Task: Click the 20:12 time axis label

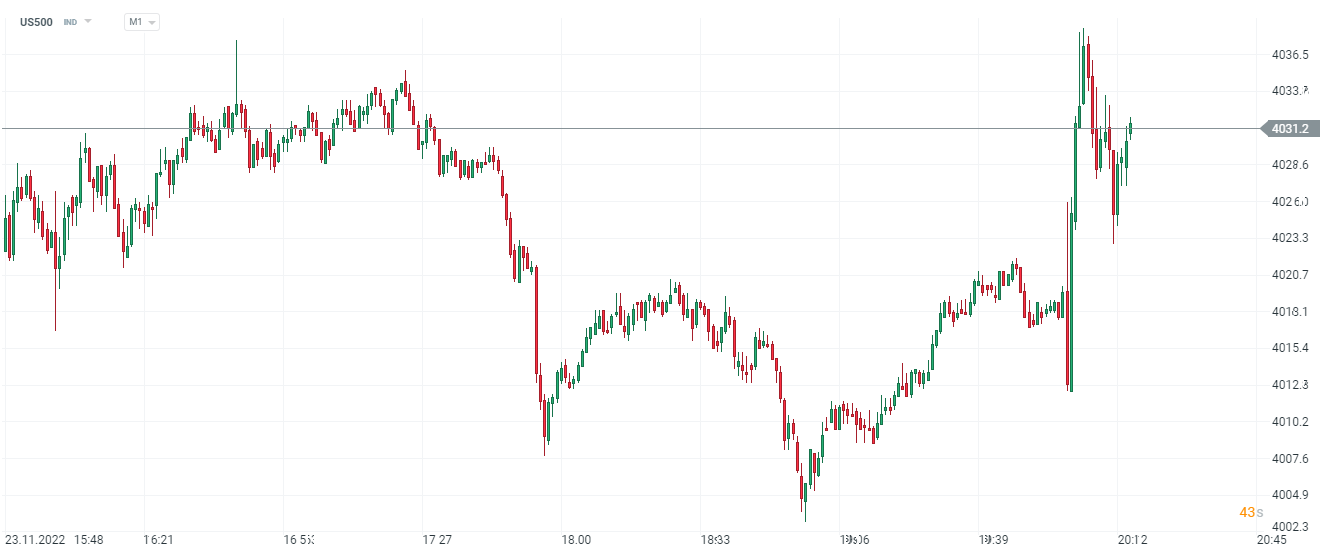Action: click(x=1132, y=540)
